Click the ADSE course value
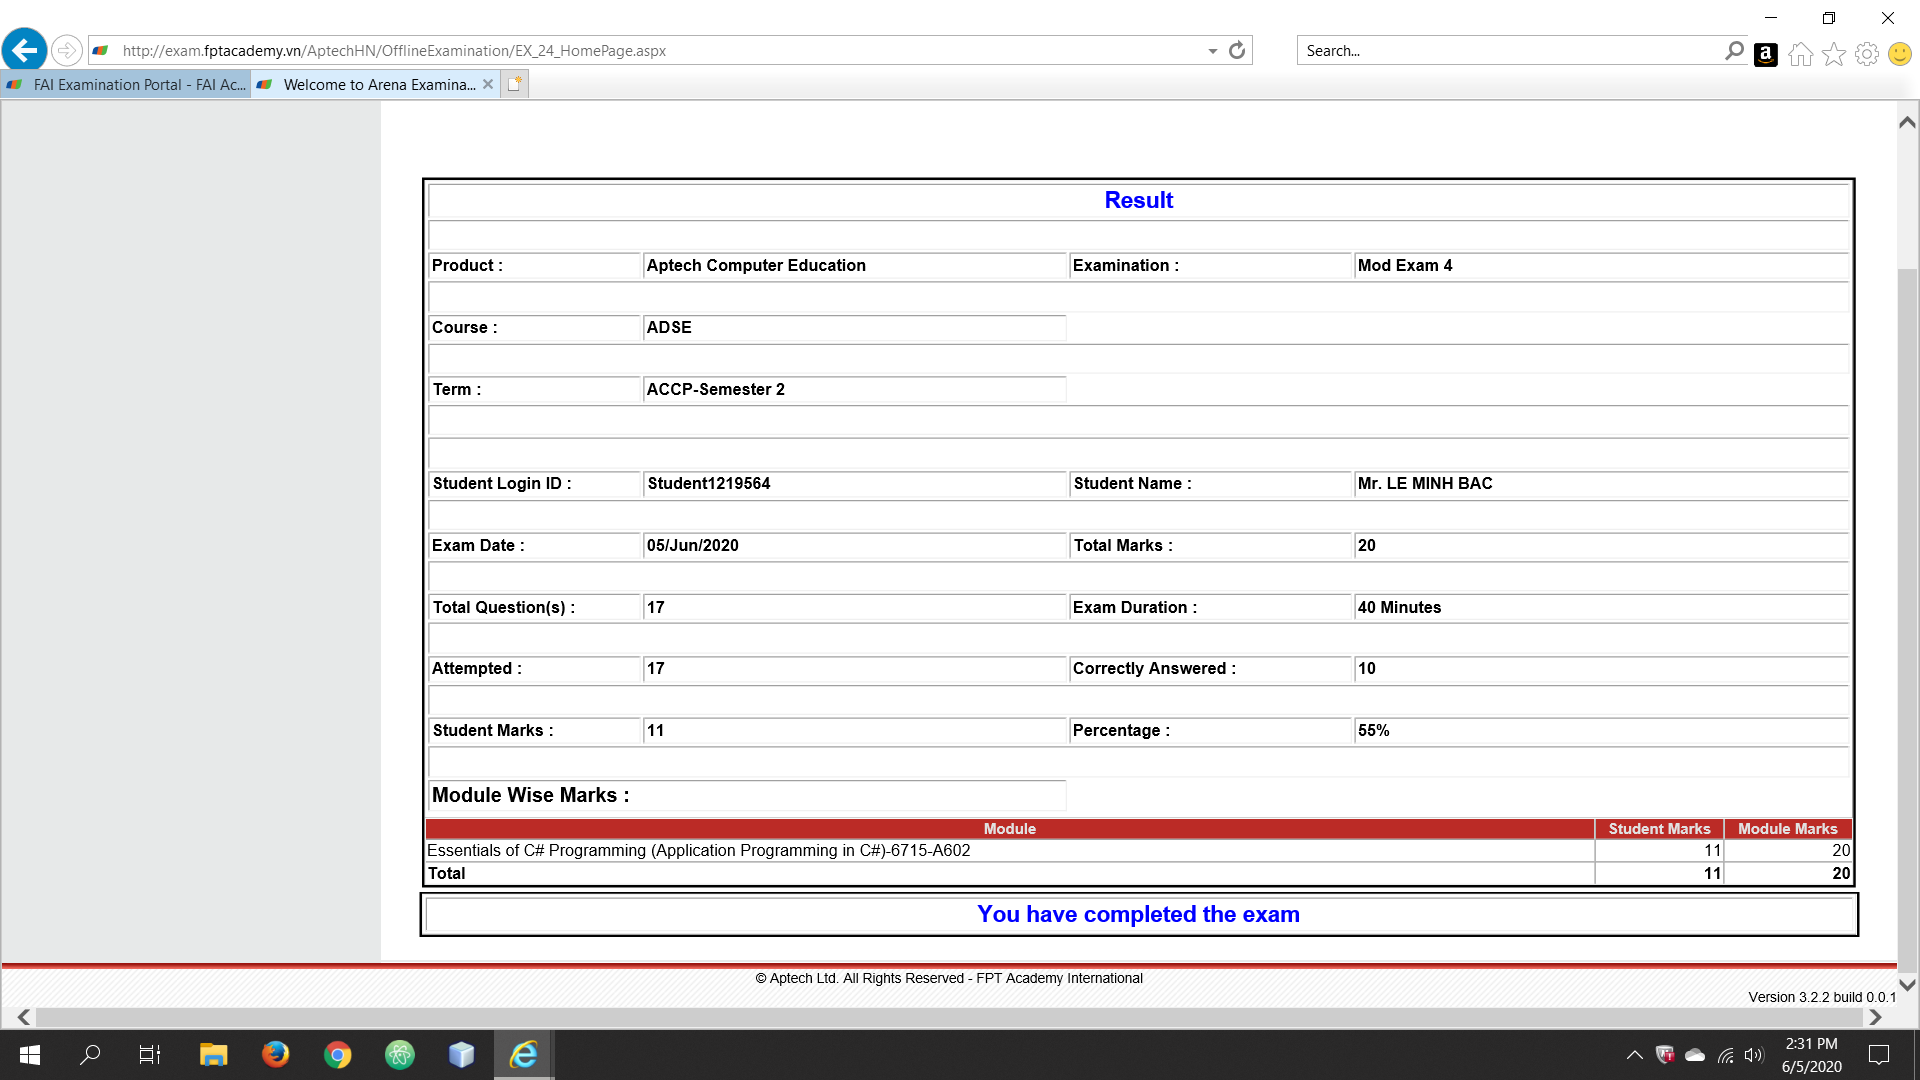The width and height of the screenshot is (1920, 1080). click(x=669, y=327)
